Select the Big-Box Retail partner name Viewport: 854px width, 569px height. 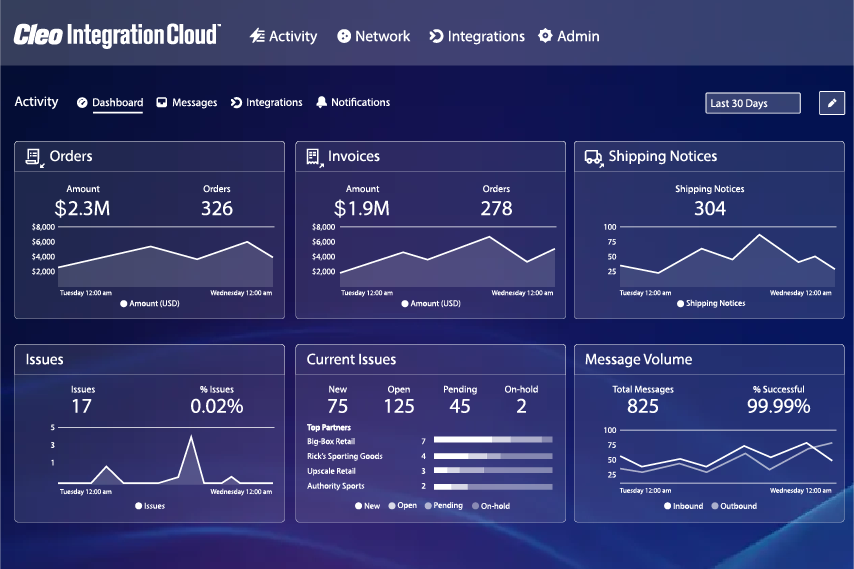click(331, 441)
